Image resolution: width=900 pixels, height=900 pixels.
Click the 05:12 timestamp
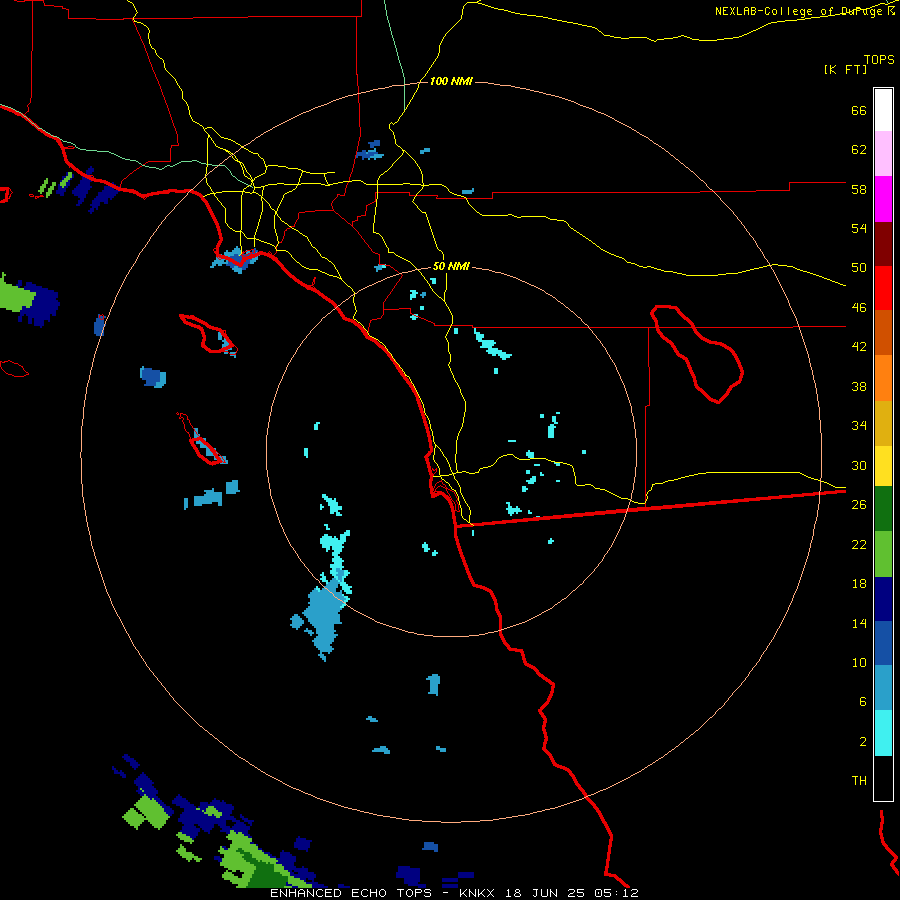point(616,893)
